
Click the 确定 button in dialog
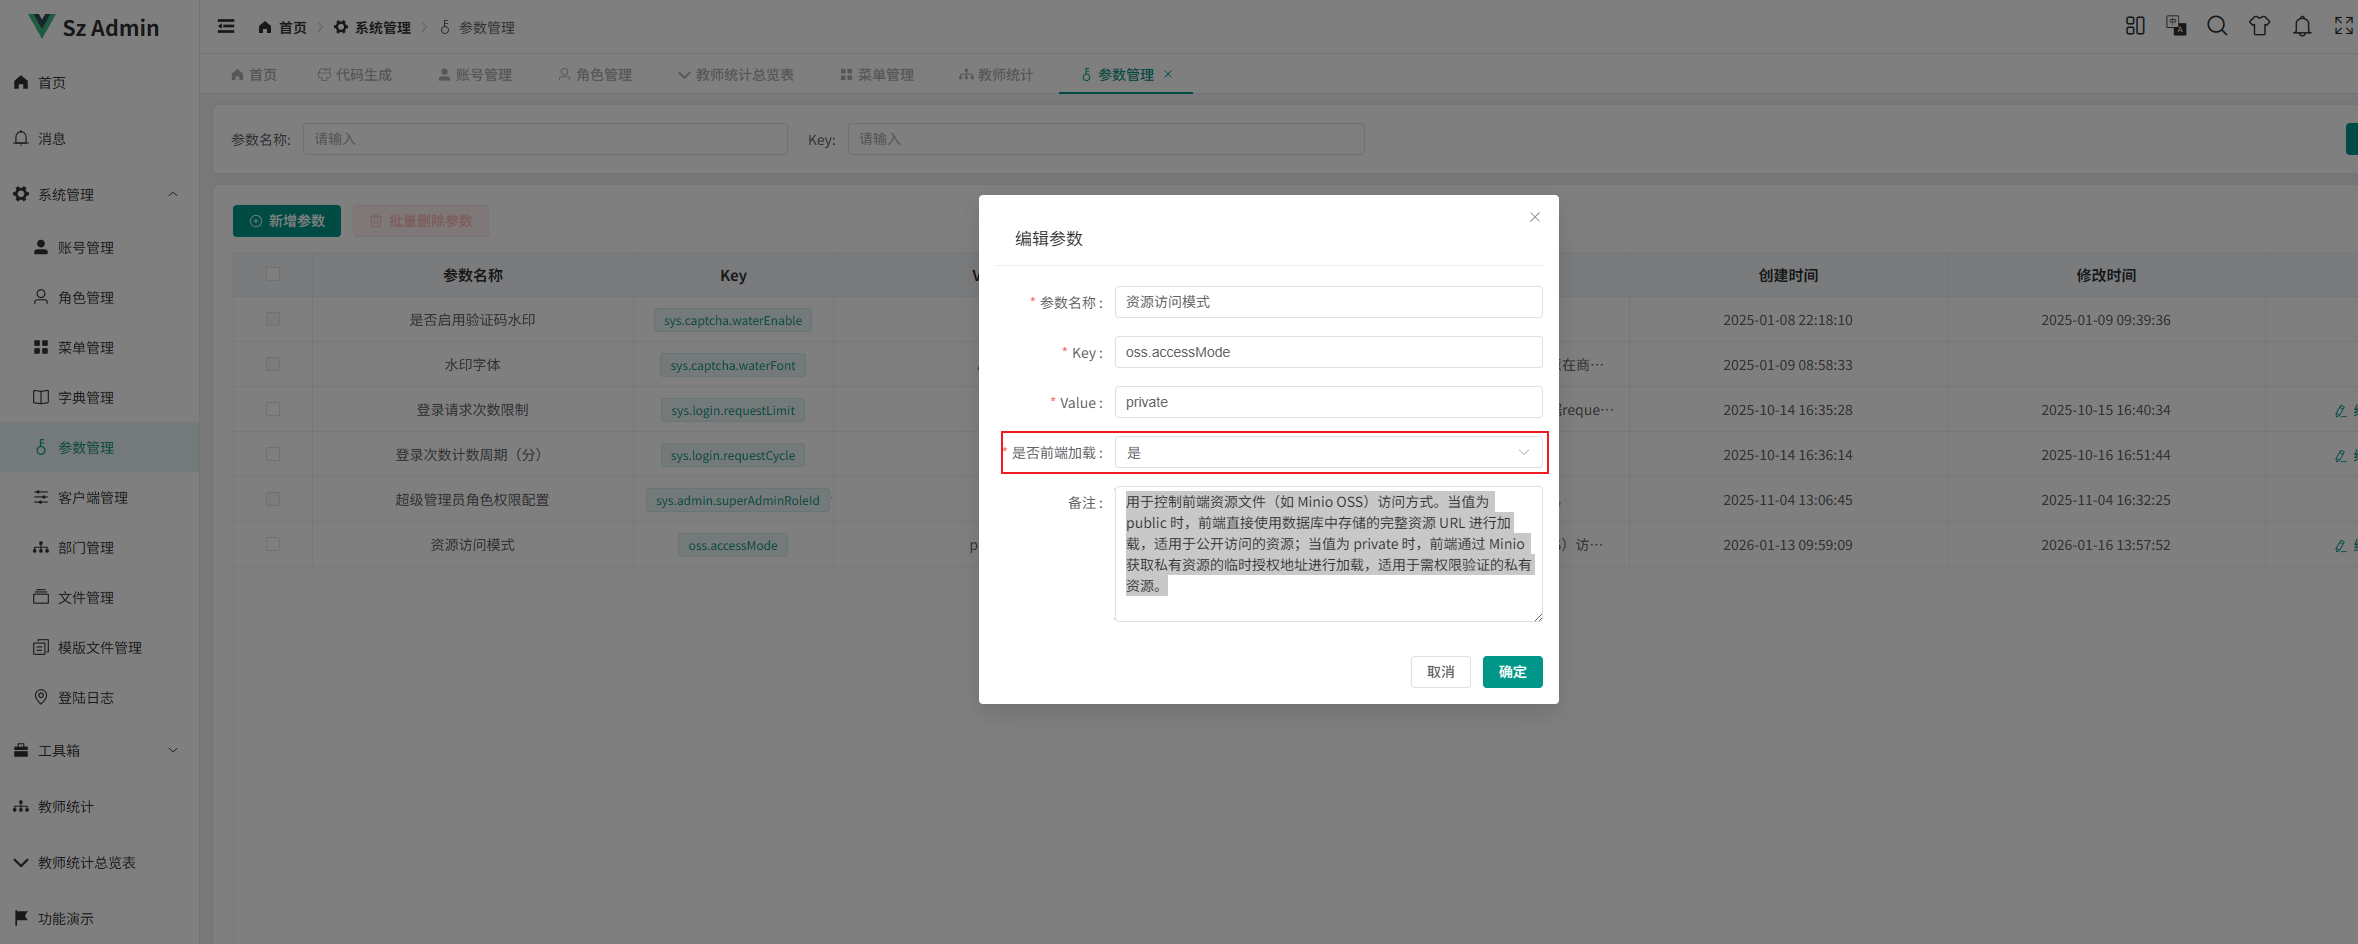[x=1512, y=672]
